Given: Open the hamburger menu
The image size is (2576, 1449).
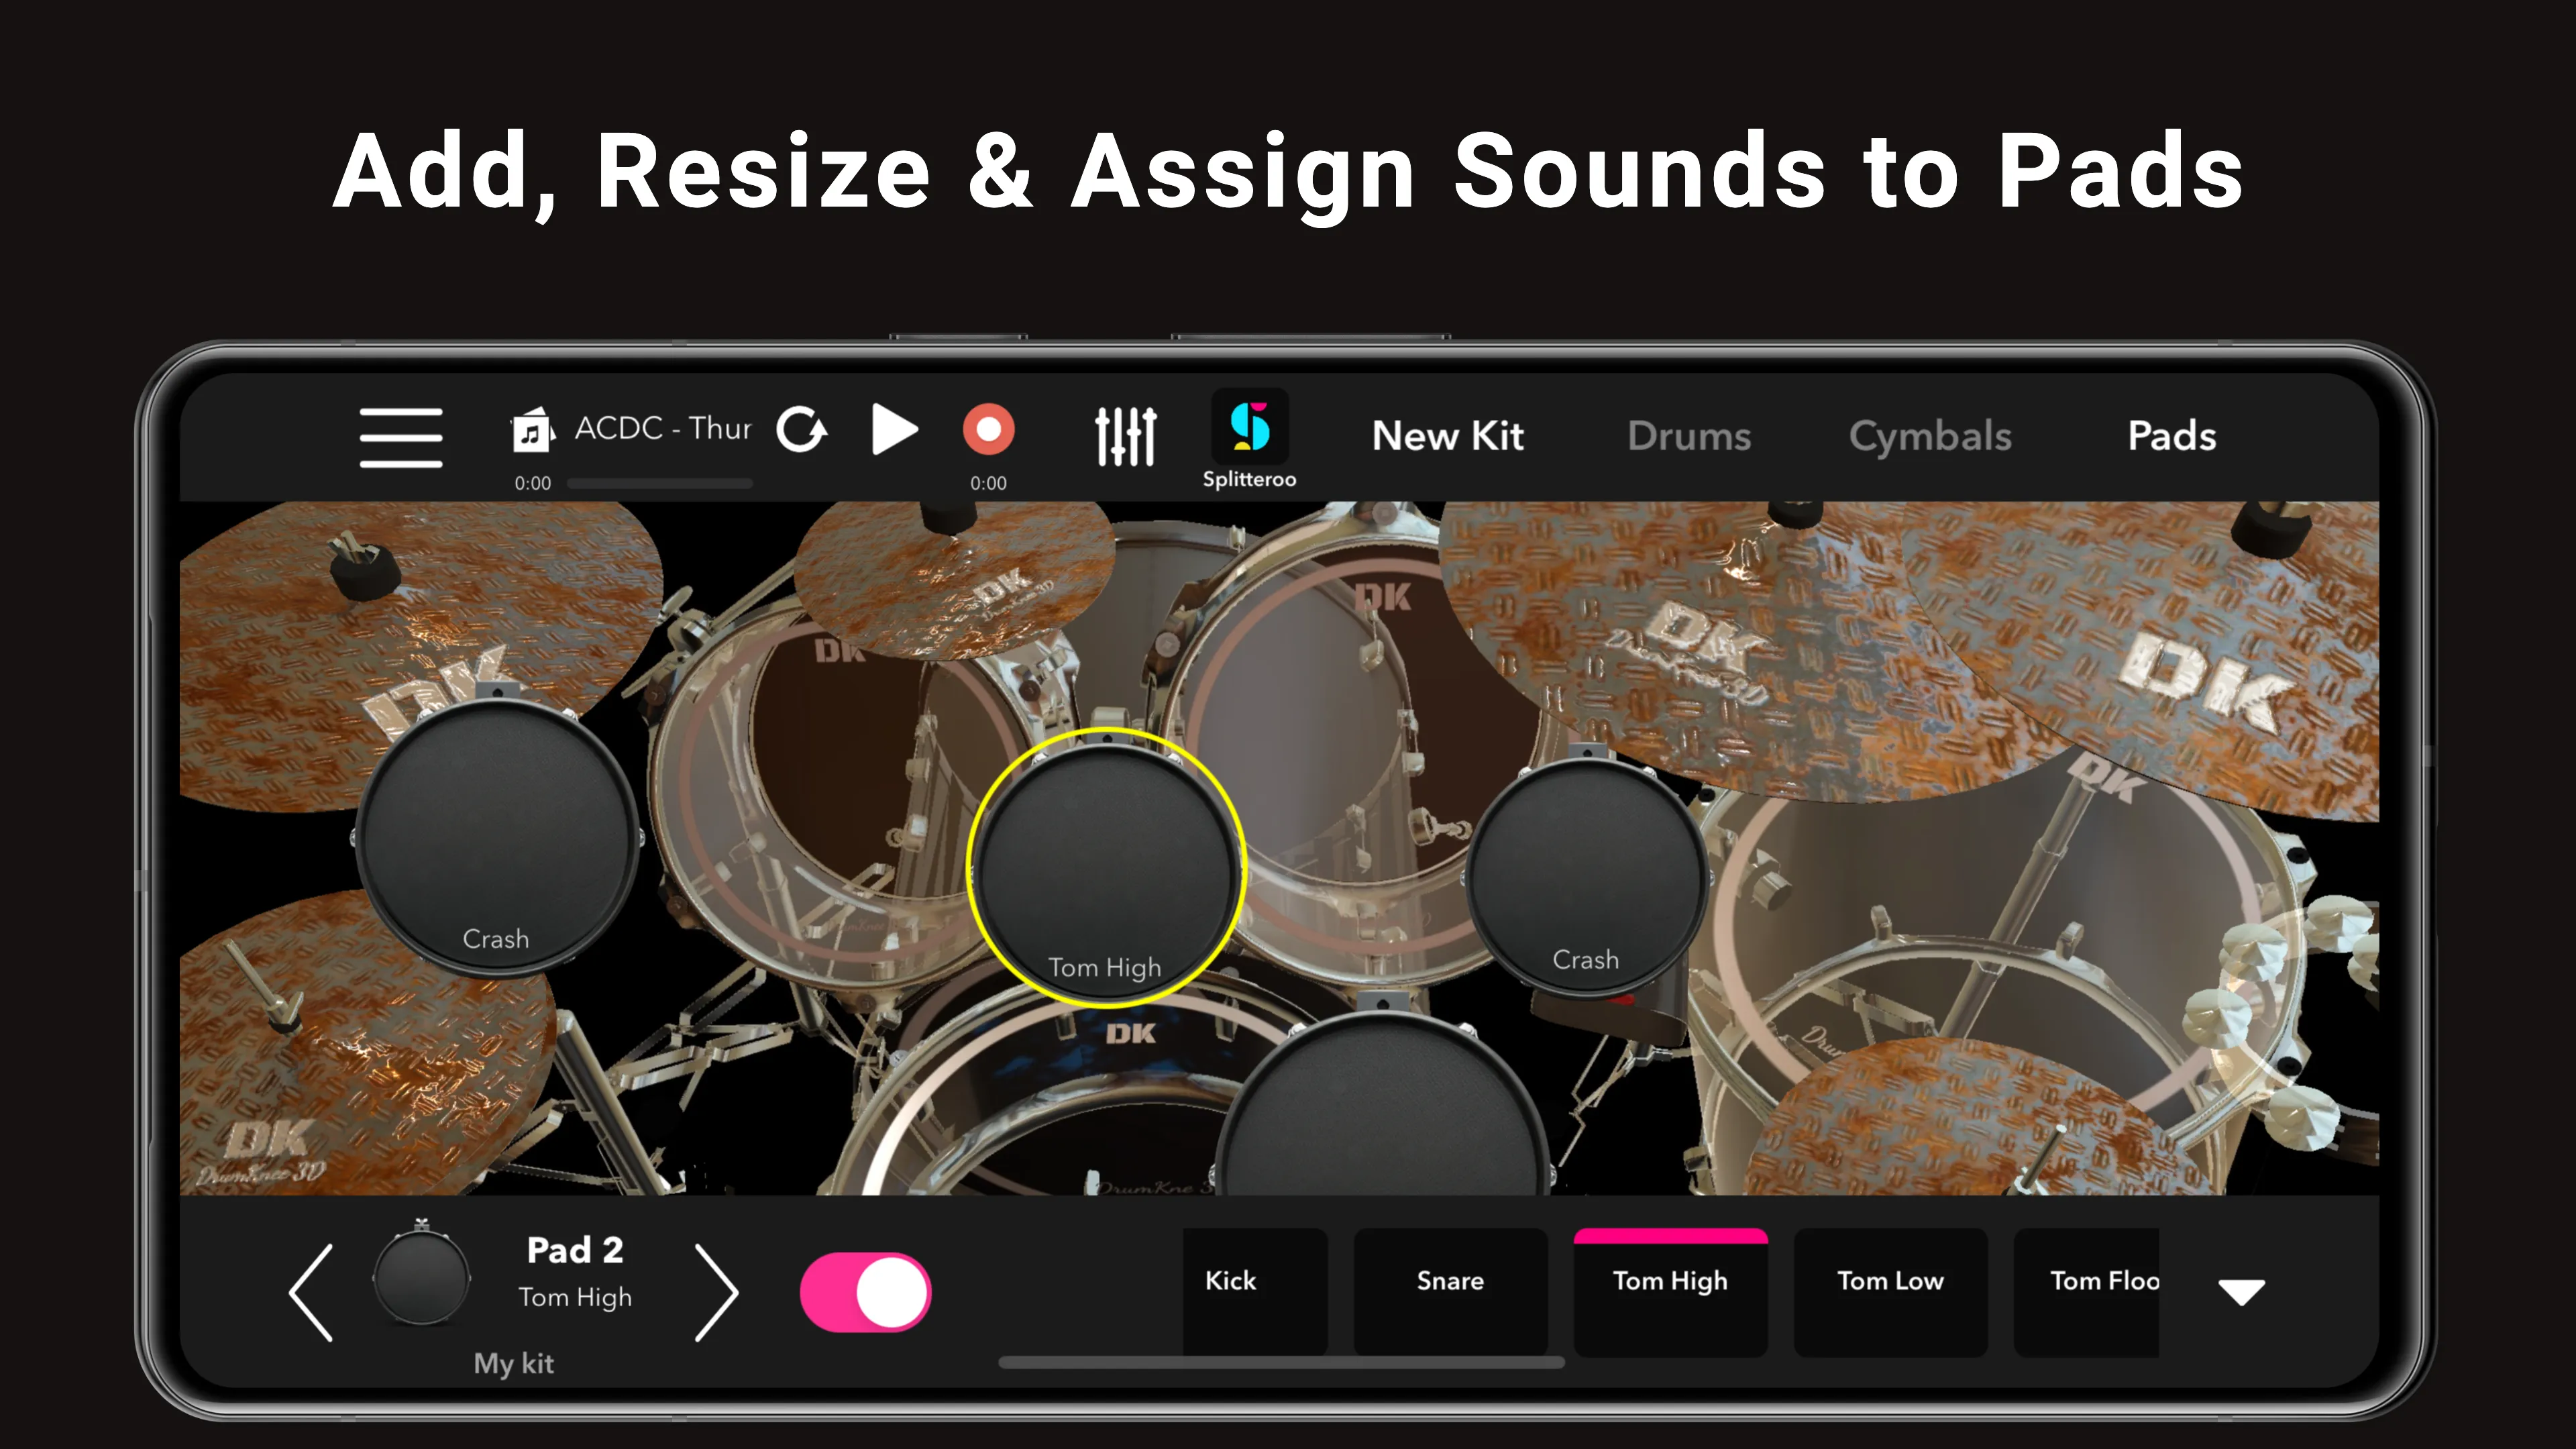Looking at the screenshot, I should coord(402,437).
